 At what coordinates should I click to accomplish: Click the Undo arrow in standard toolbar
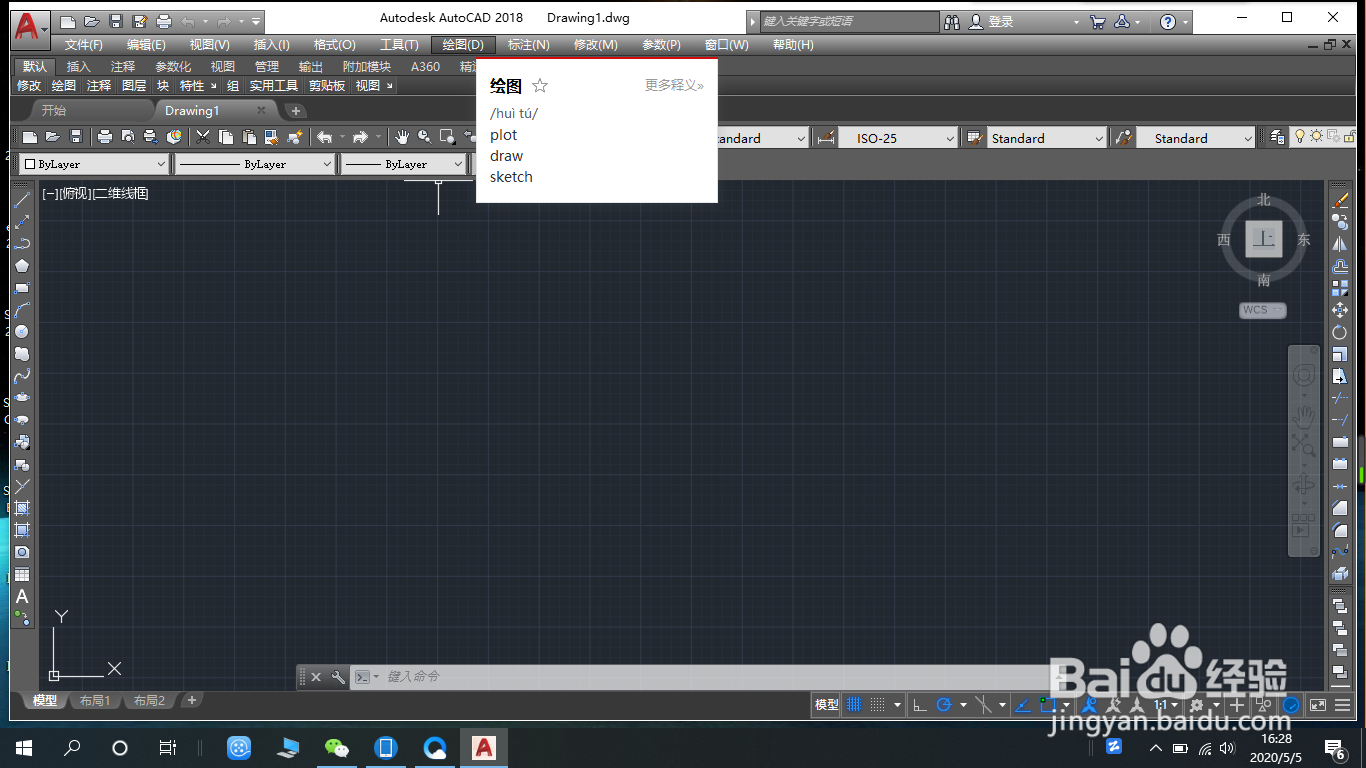(325, 137)
